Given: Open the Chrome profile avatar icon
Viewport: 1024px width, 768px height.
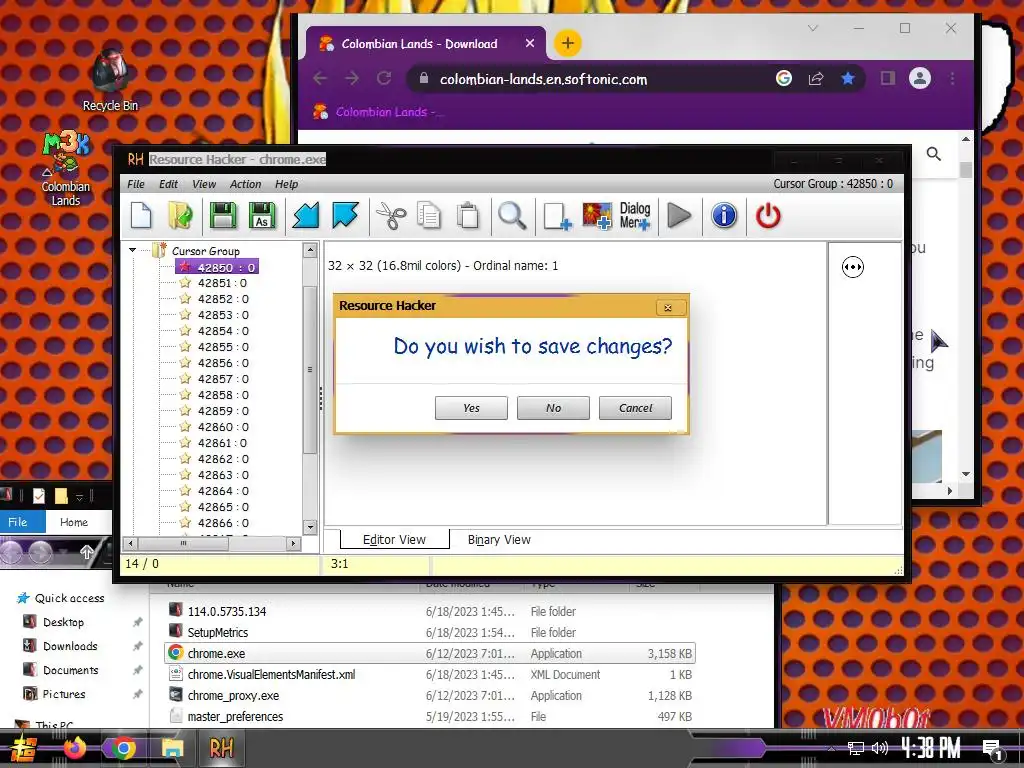Looking at the screenshot, I should 920,78.
